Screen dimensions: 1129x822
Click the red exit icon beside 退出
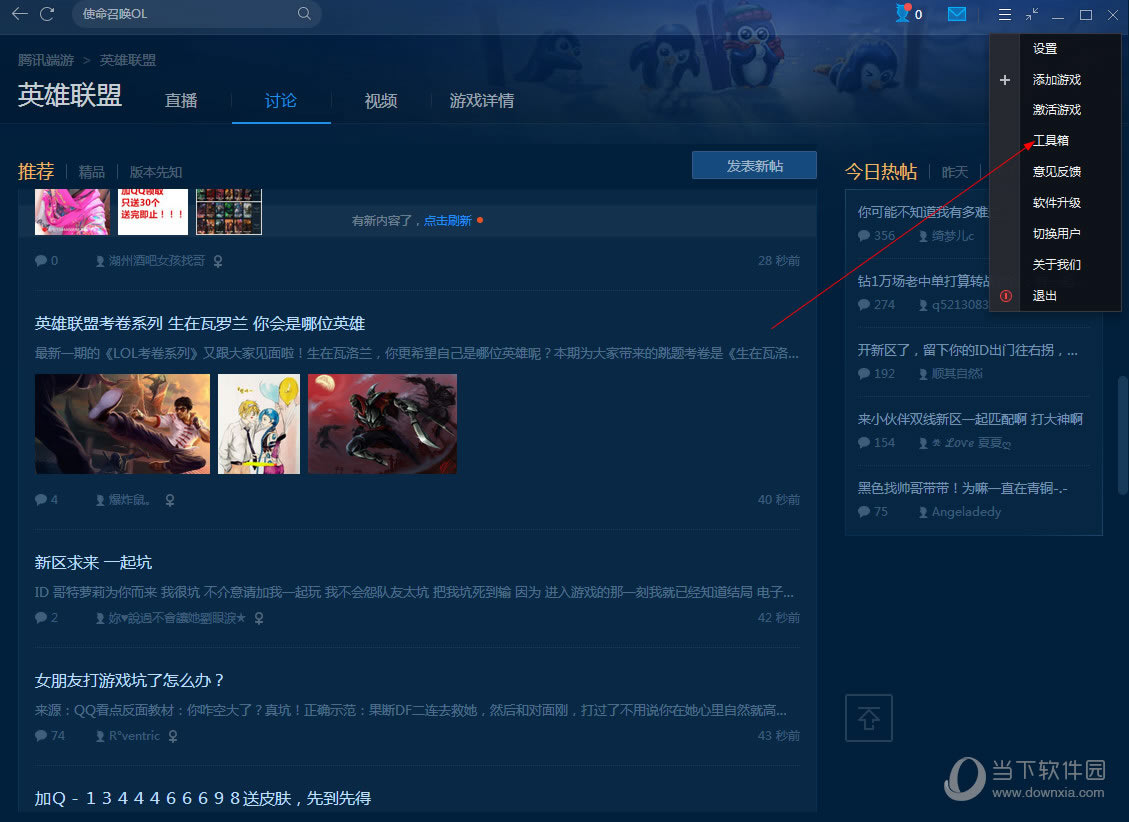pyautogui.click(x=1006, y=296)
